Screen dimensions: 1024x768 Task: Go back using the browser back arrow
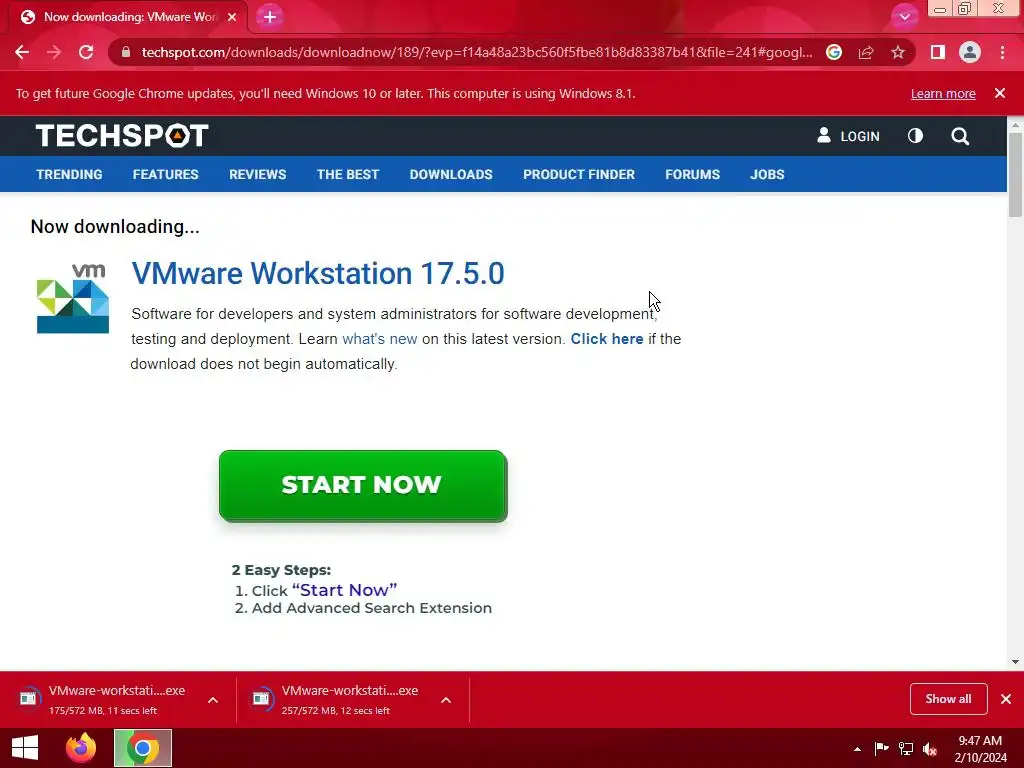[22, 52]
